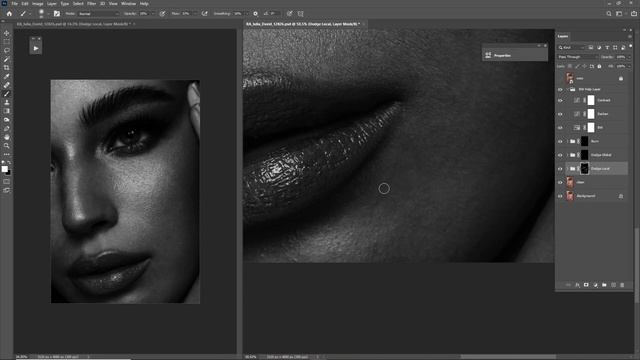Viewport: 640px width, 360px height.
Task: Click the Background layer thumbnail
Action: pos(570,196)
